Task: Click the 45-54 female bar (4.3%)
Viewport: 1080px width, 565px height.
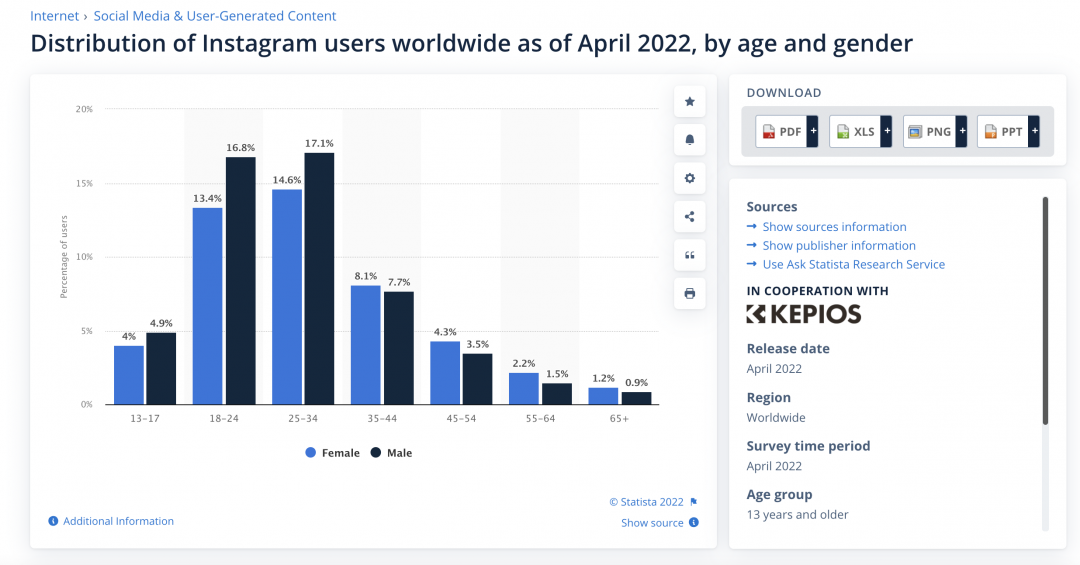Action: (445, 373)
